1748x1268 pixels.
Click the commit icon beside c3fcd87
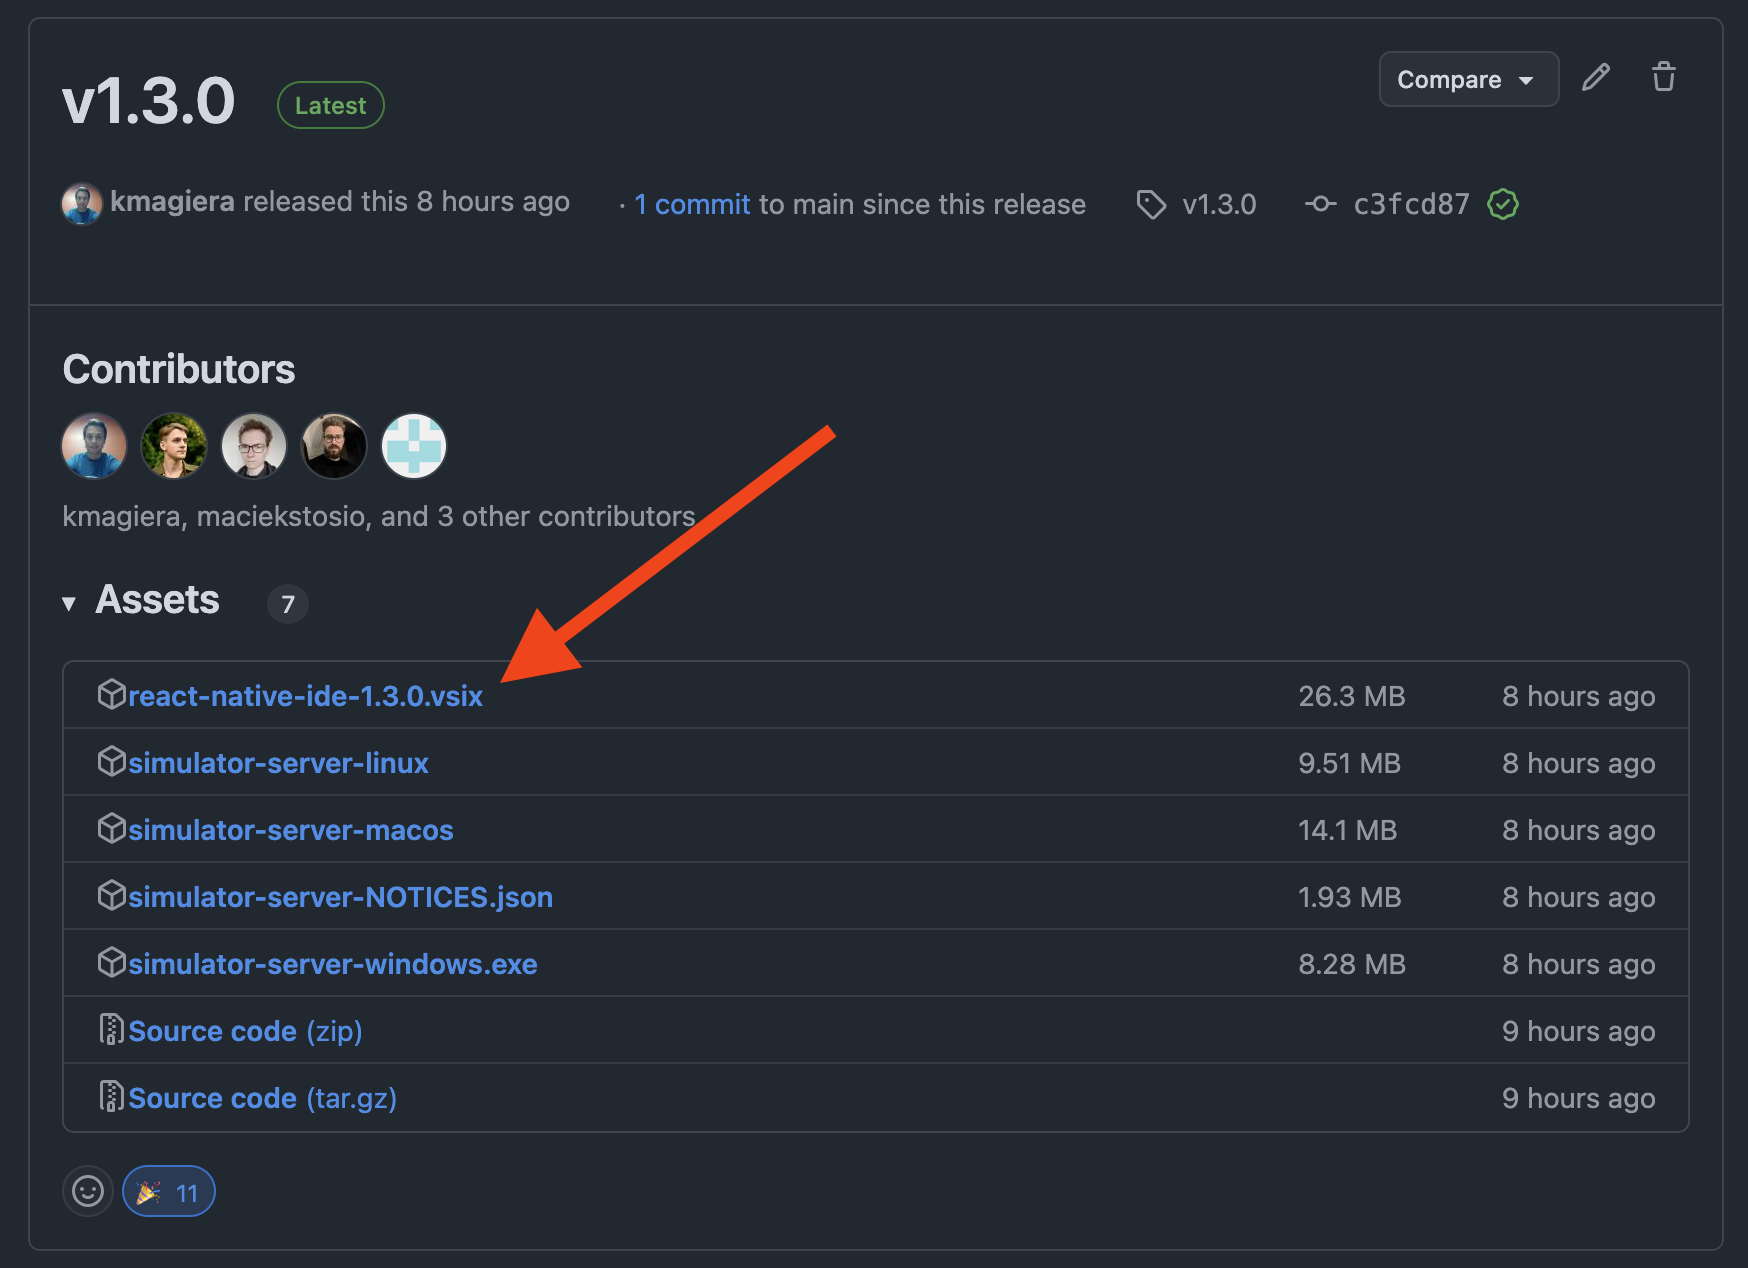pos(1321,204)
